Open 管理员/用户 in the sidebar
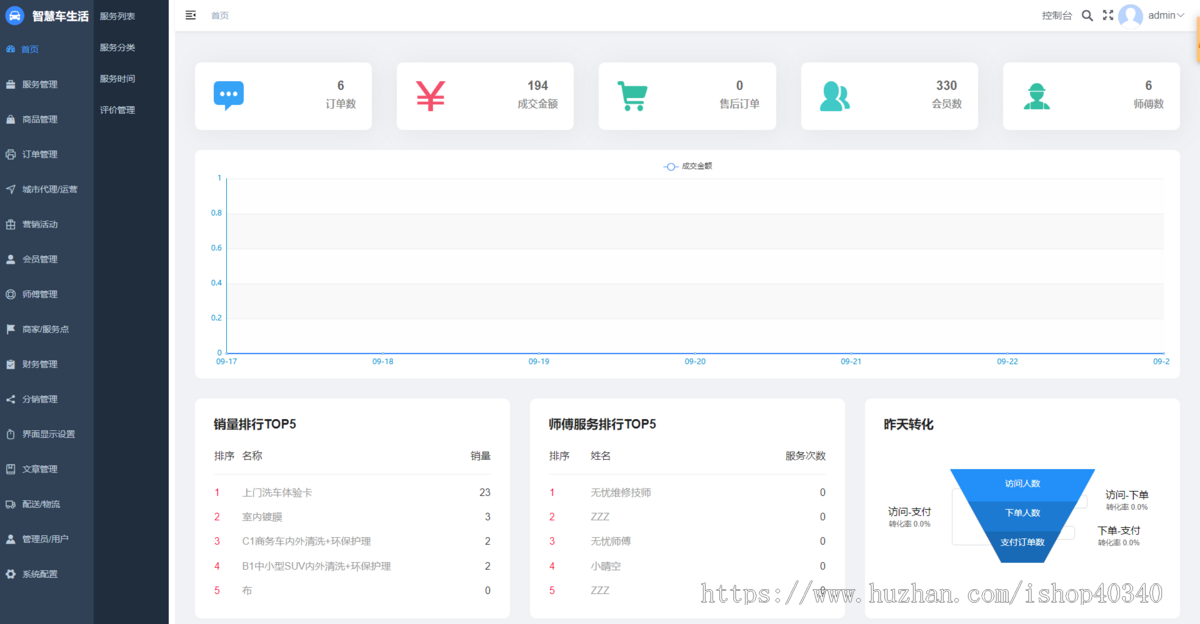This screenshot has height=624, width=1200. (47, 539)
